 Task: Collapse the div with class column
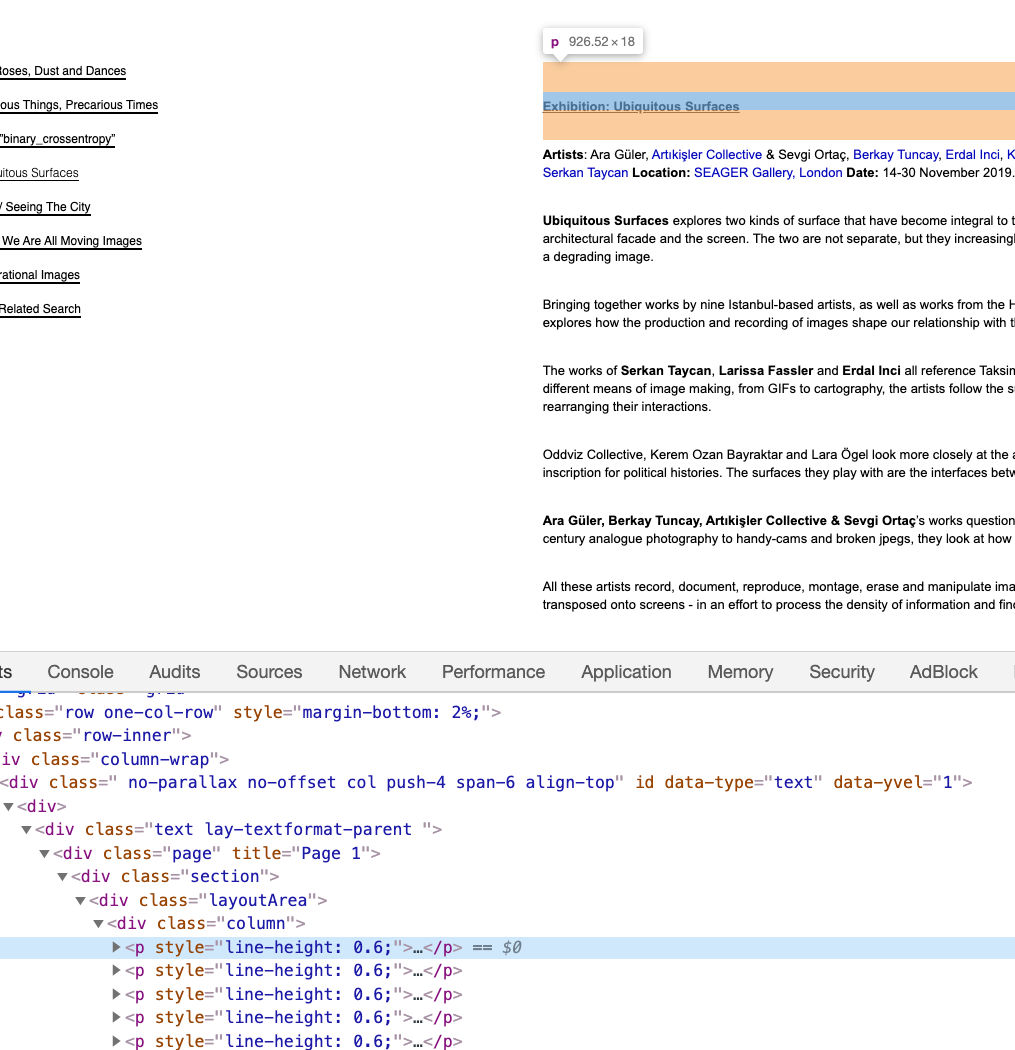tap(98, 923)
